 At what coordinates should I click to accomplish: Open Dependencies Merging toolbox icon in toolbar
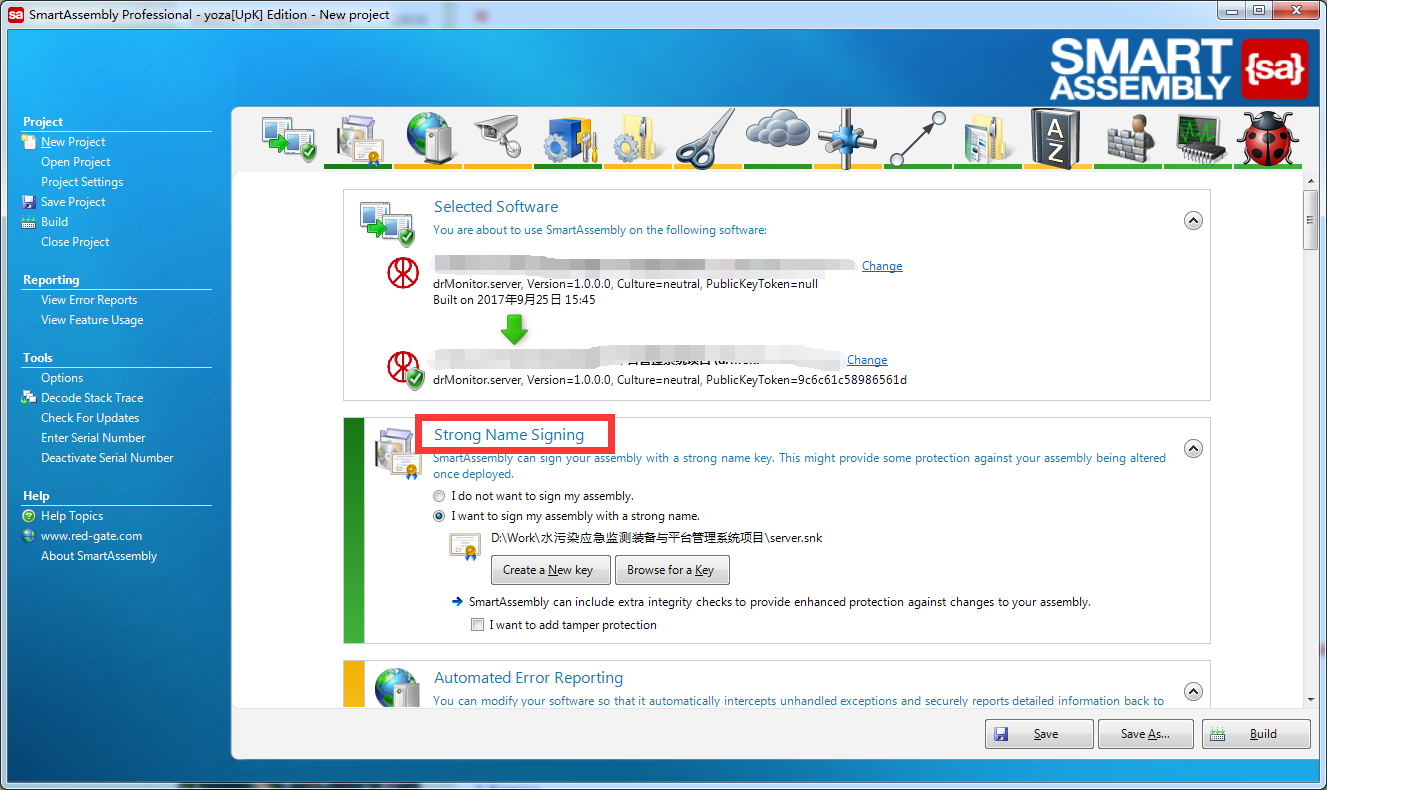click(x=570, y=139)
